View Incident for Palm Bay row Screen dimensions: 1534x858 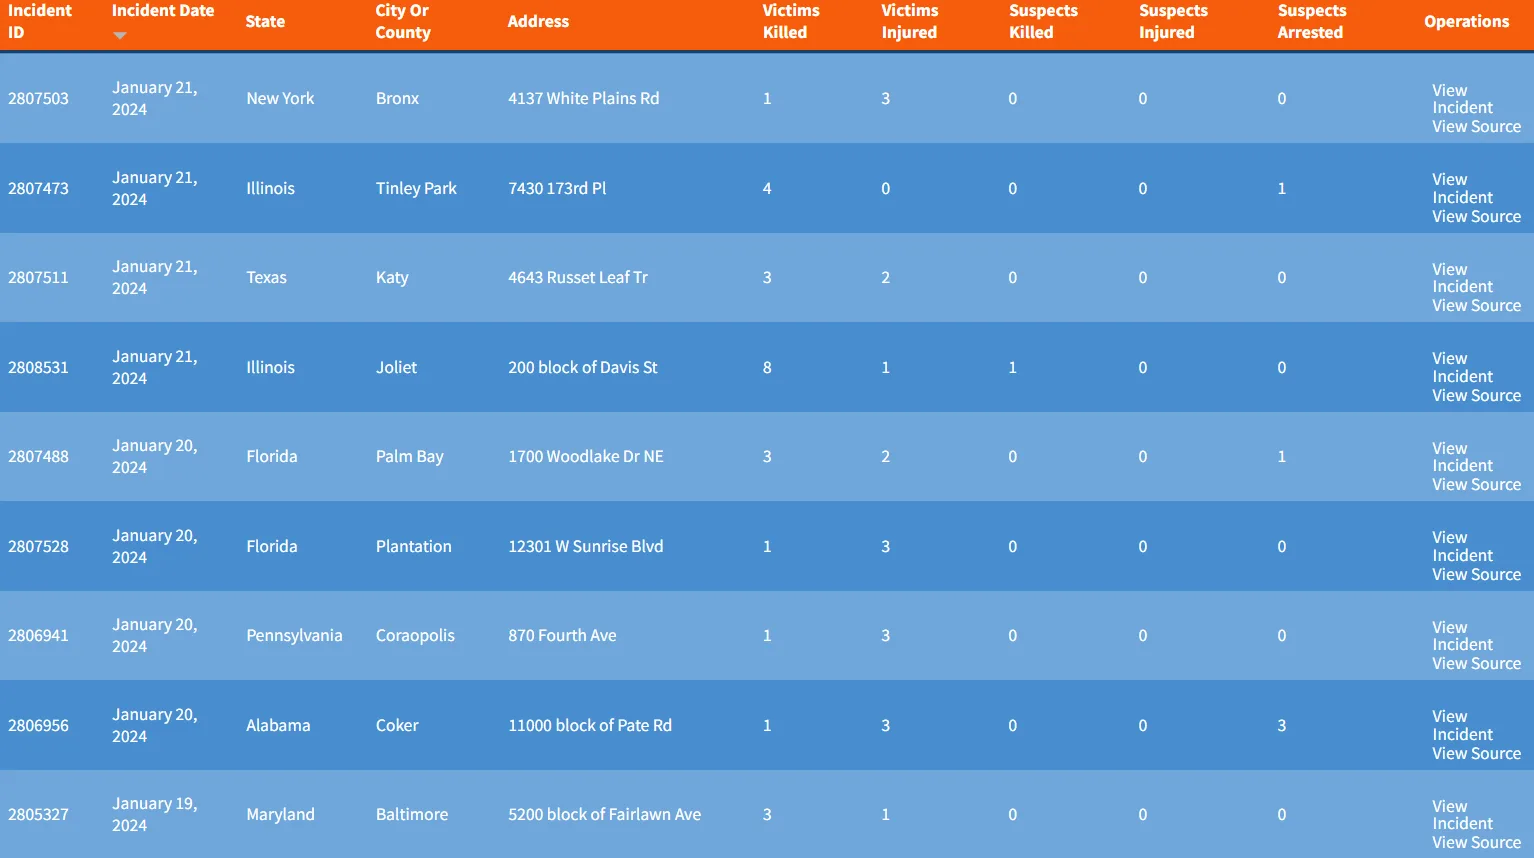[x=1462, y=457]
